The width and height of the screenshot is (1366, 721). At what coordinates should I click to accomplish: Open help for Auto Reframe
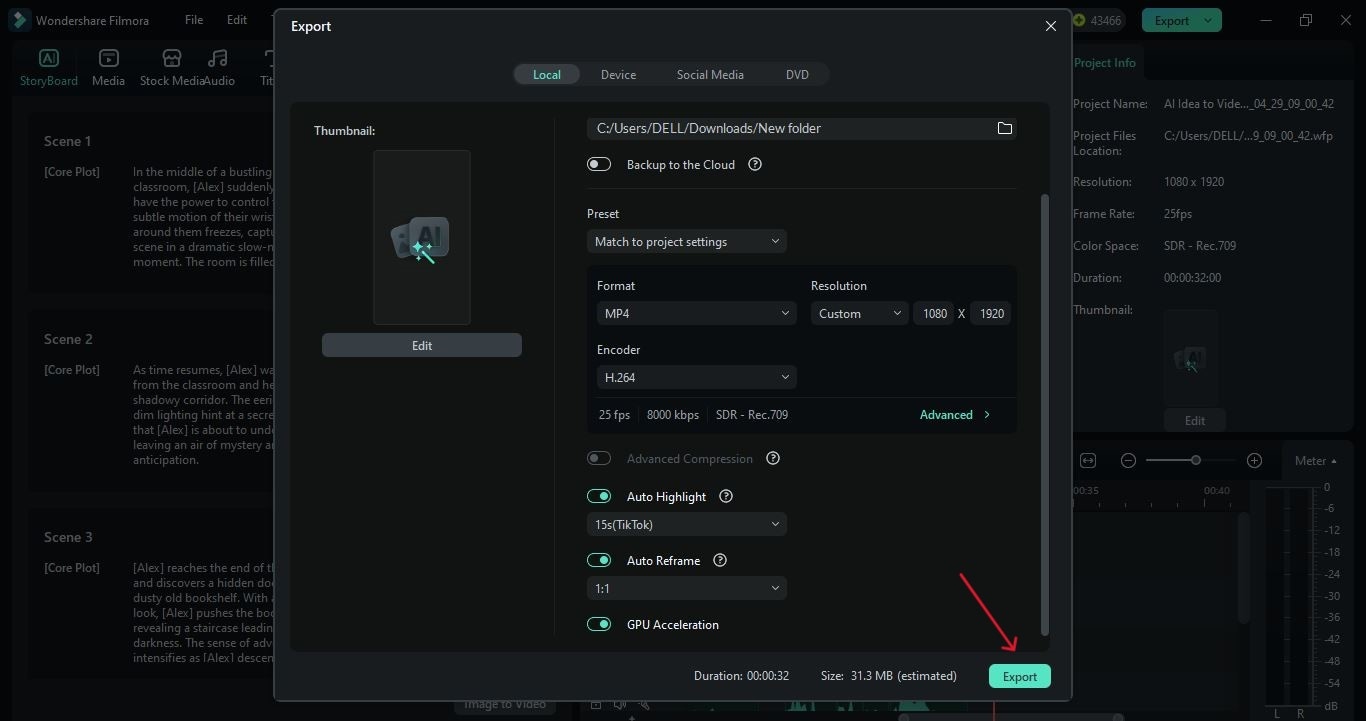click(x=720, y=560)
